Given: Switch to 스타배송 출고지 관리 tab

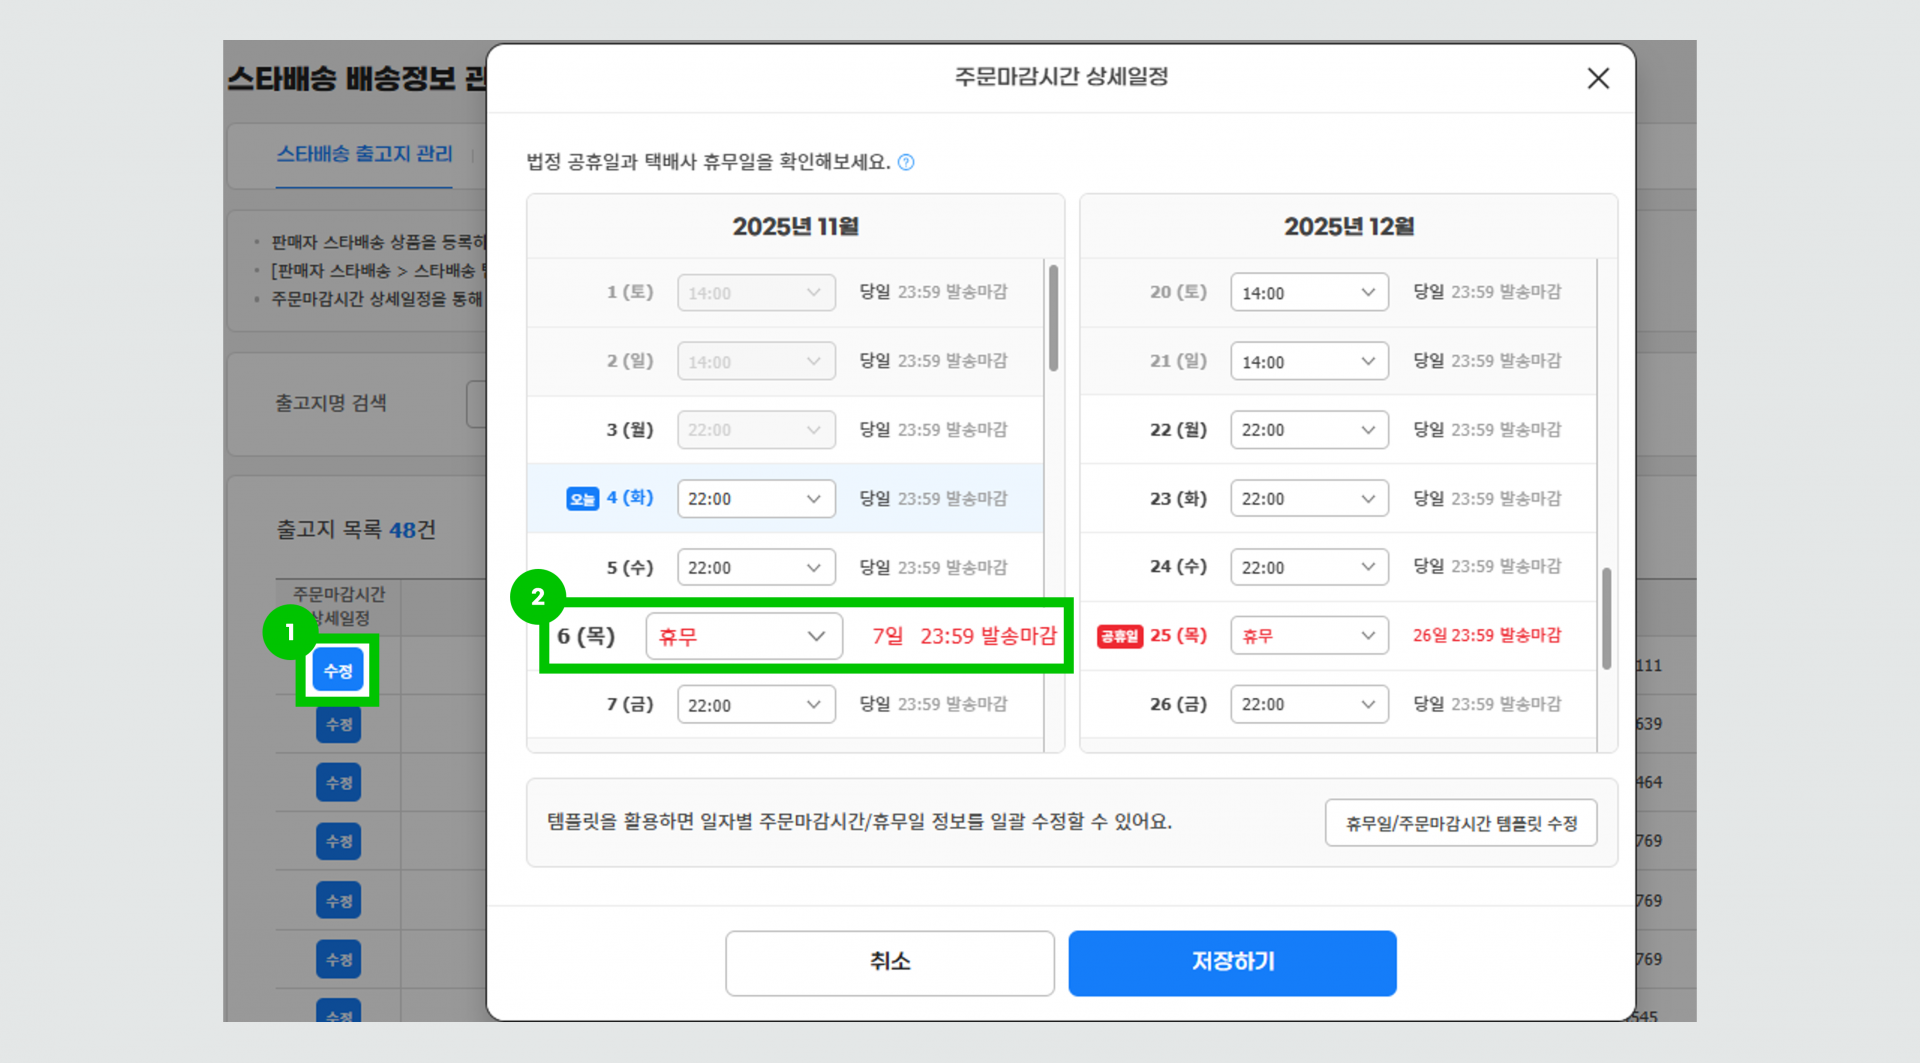Looking at the screenshot, I should coord(364,155).
